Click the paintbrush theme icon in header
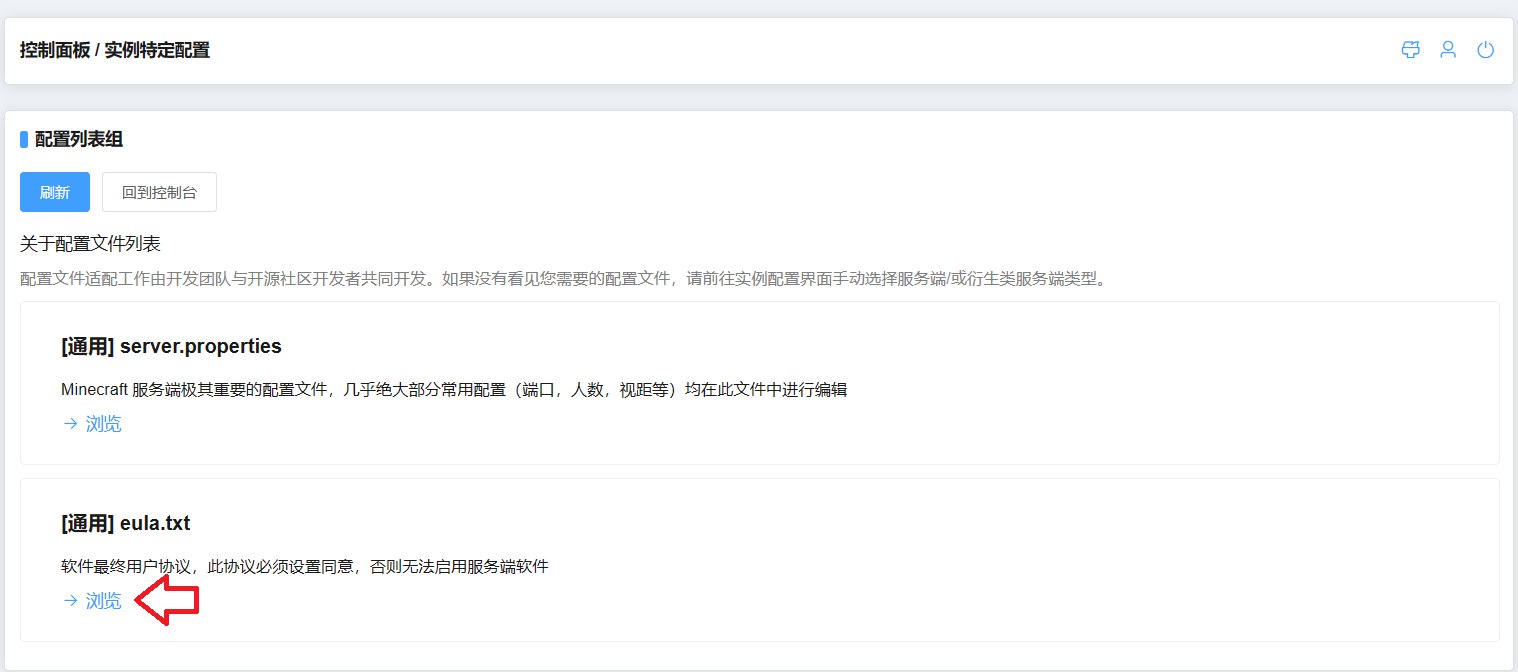This screenshot has height=672, width=1518. tap(1410, 50)
